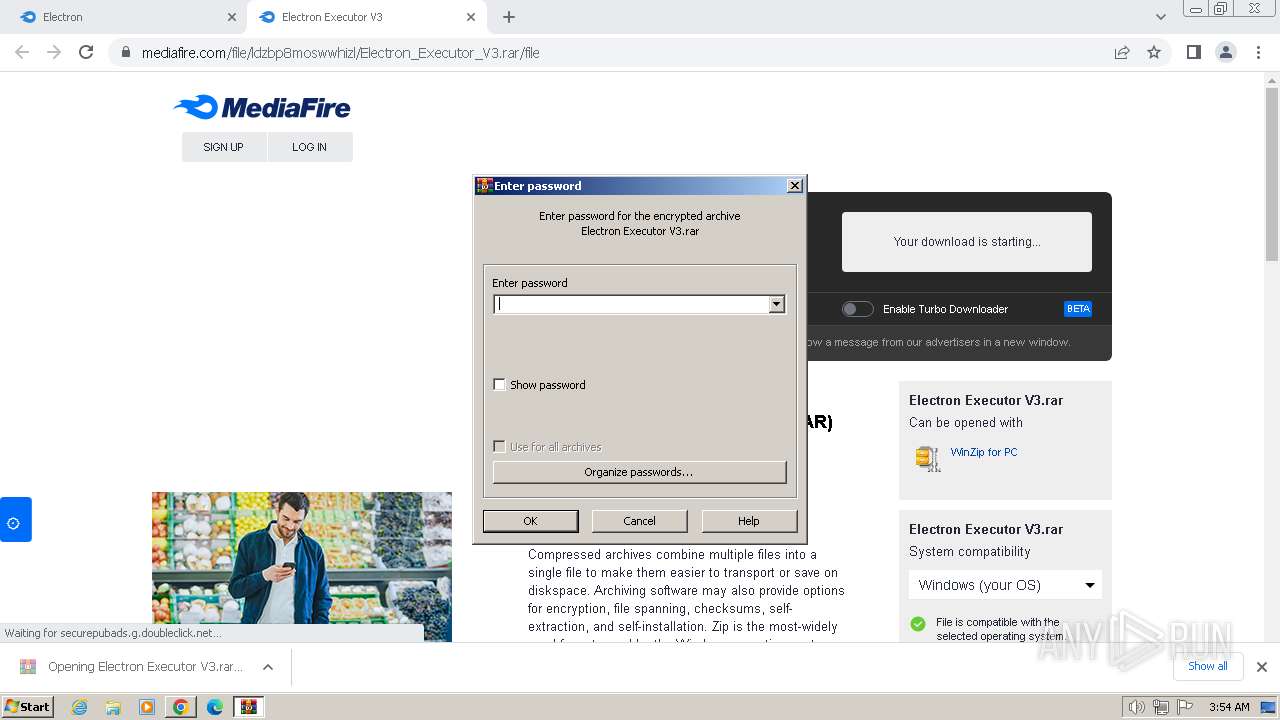Reload the MediaFire page
1280x720 pixels.
click(86, 52)
